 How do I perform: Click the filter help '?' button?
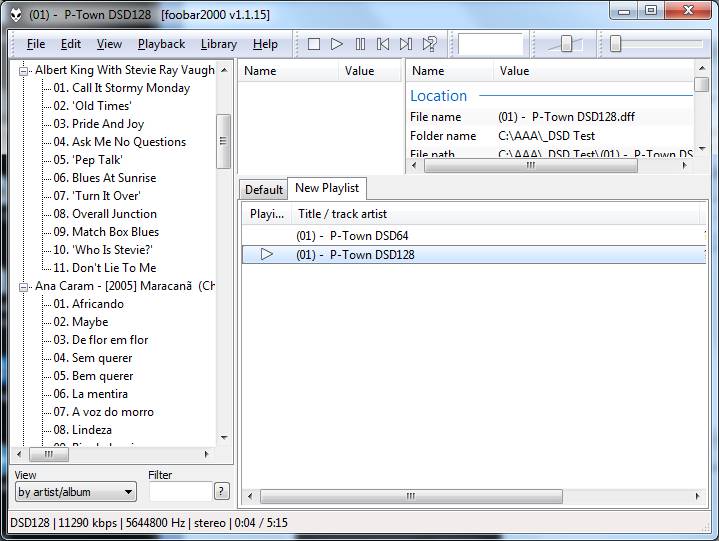tap(221, 491)
